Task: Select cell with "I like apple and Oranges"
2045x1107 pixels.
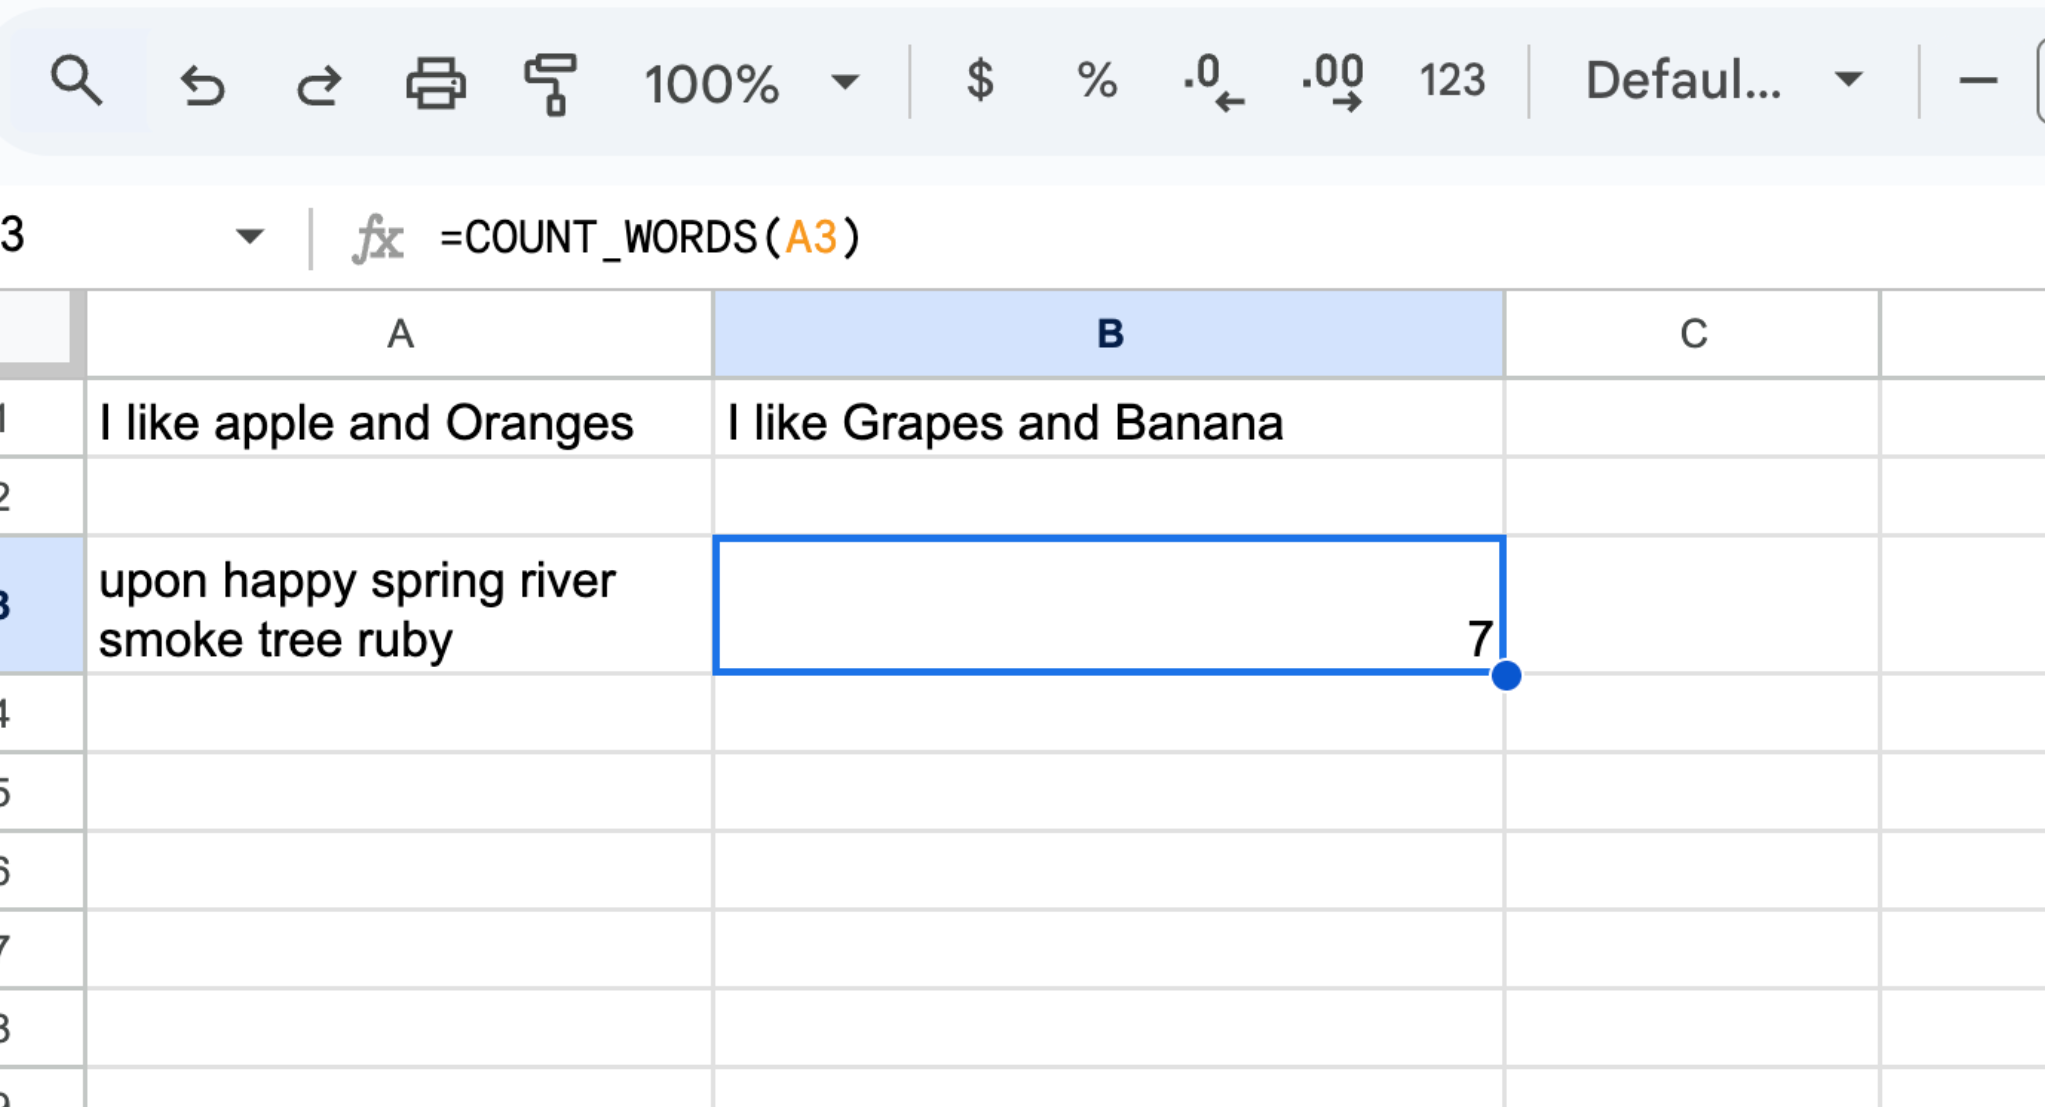Action: [400, 422]
